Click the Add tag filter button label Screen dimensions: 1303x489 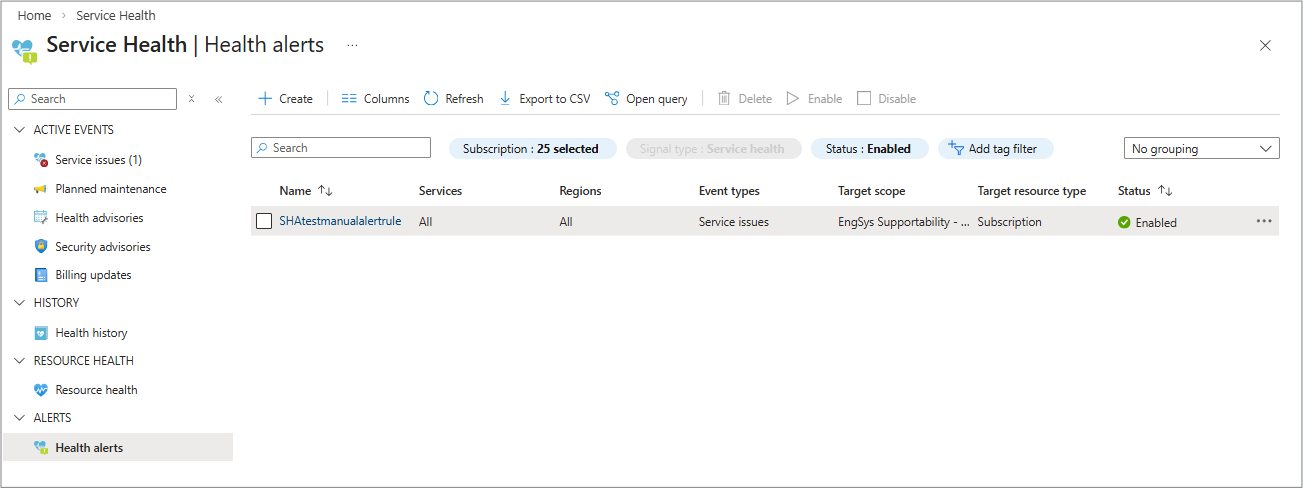click(x=1003, y=149)
